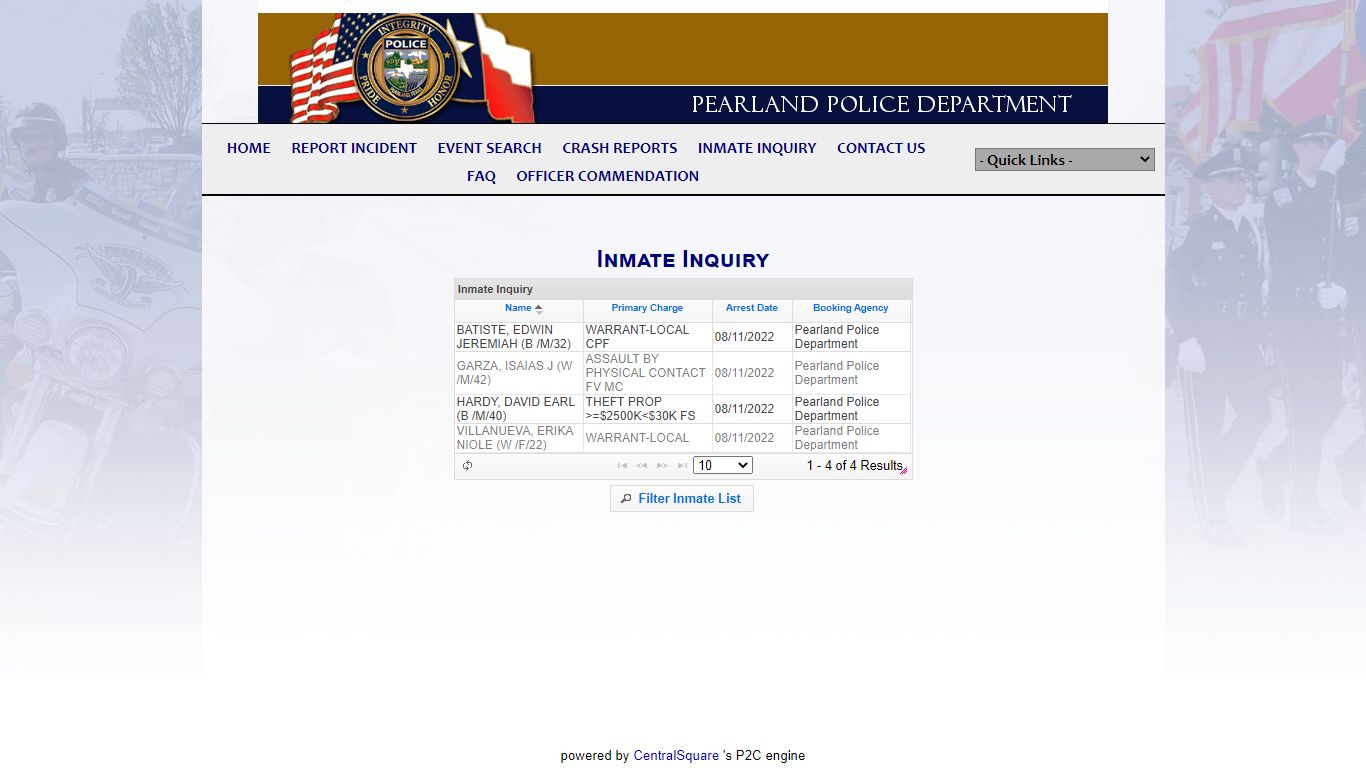Click the grid resize handle icon
This screenshot has height=768, width=1366.
coord(904,470)
